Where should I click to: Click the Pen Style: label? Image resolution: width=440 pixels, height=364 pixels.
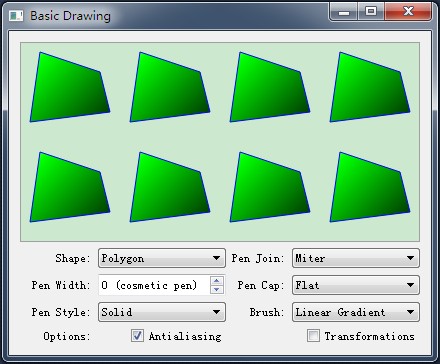tap(61, 312)
